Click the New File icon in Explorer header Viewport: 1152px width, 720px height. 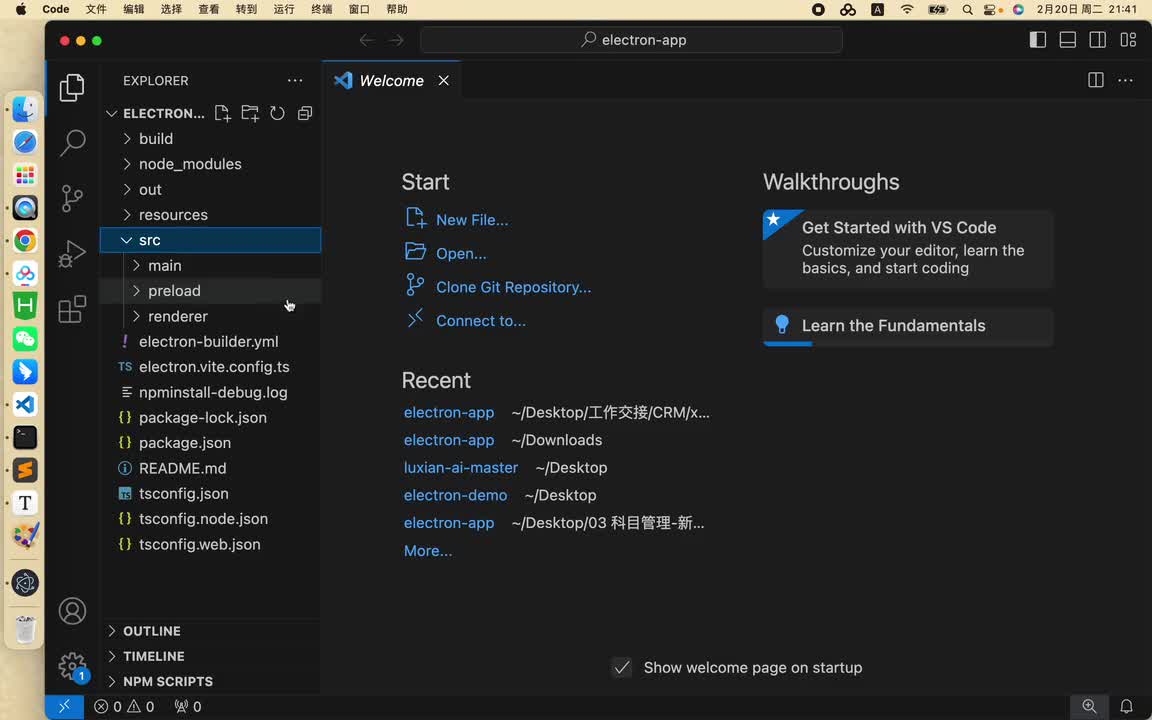pyautogui.click(x=223, y=113)
